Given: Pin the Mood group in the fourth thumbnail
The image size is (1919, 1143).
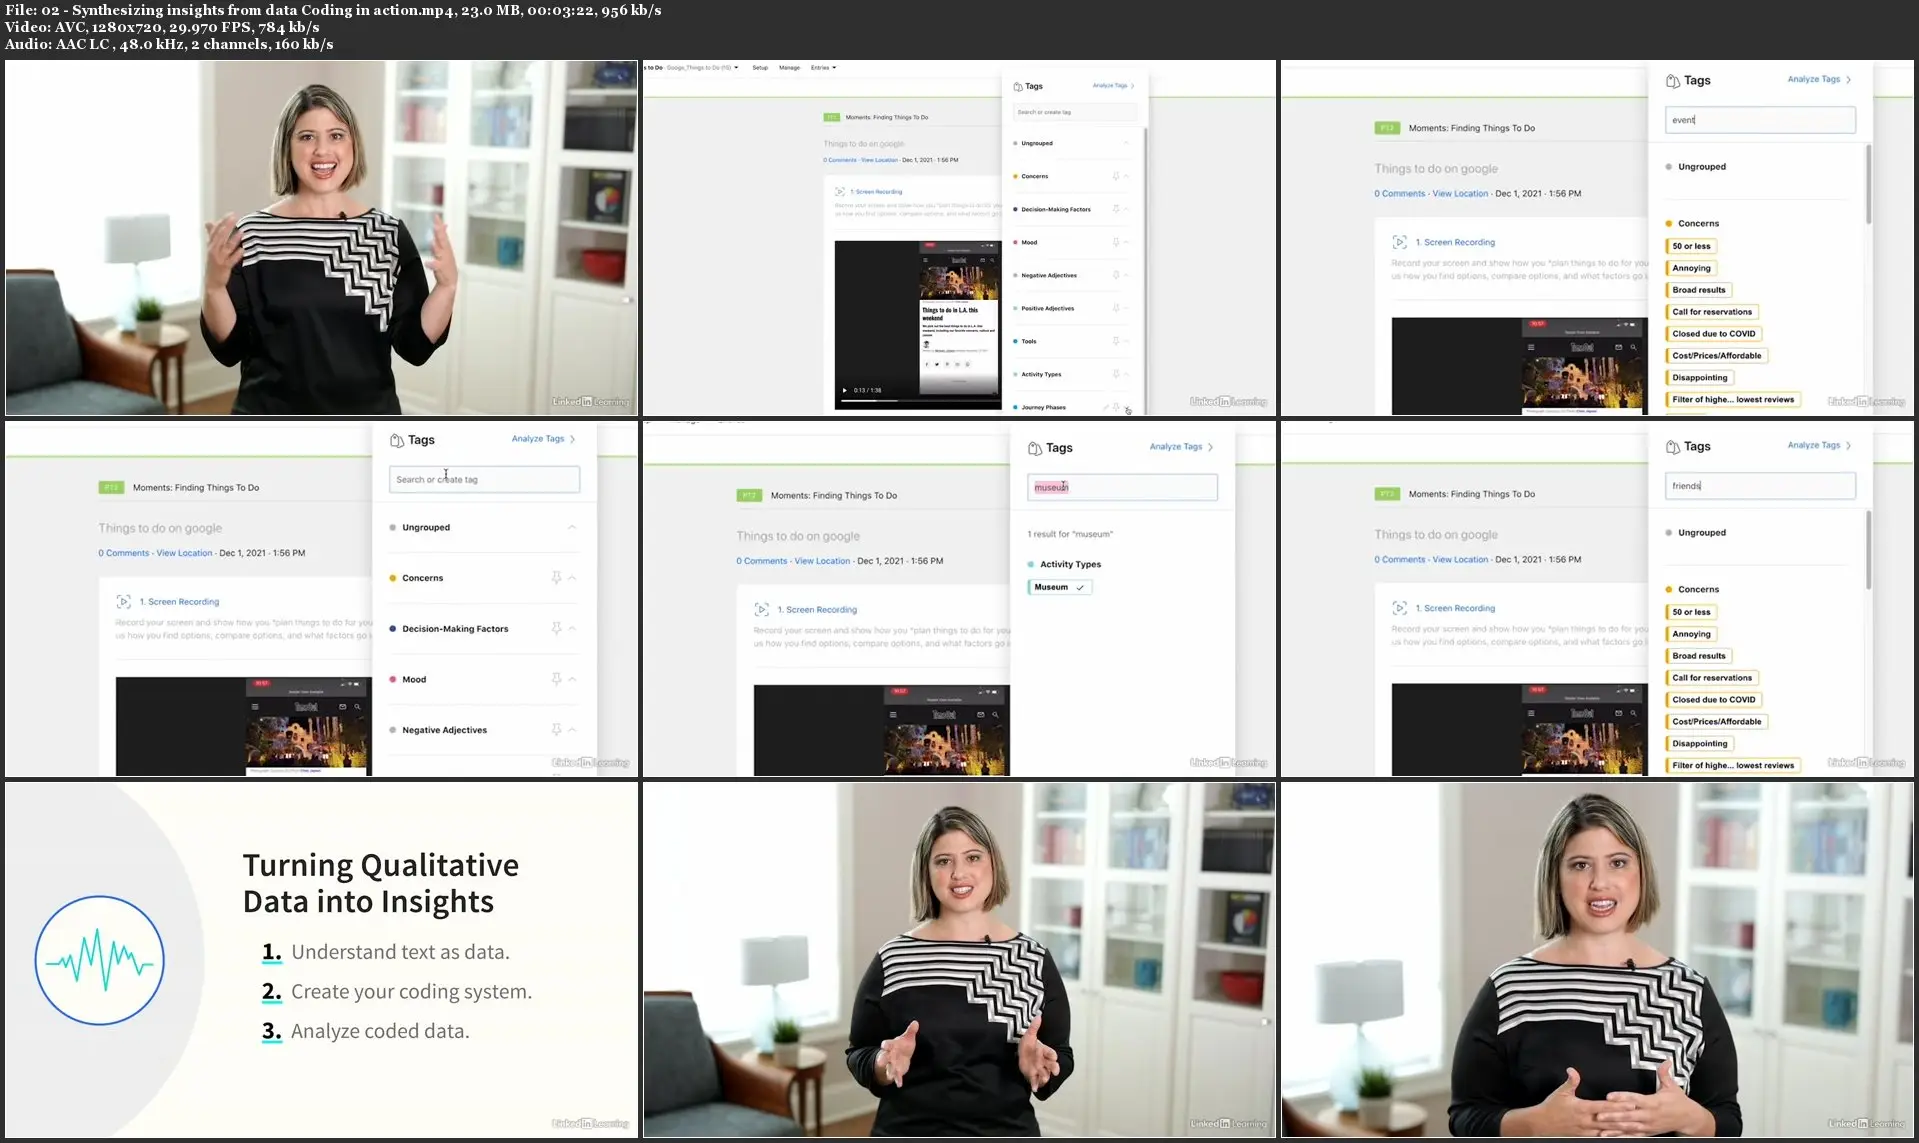Looking at the screenshot, I should pos(556,680).
